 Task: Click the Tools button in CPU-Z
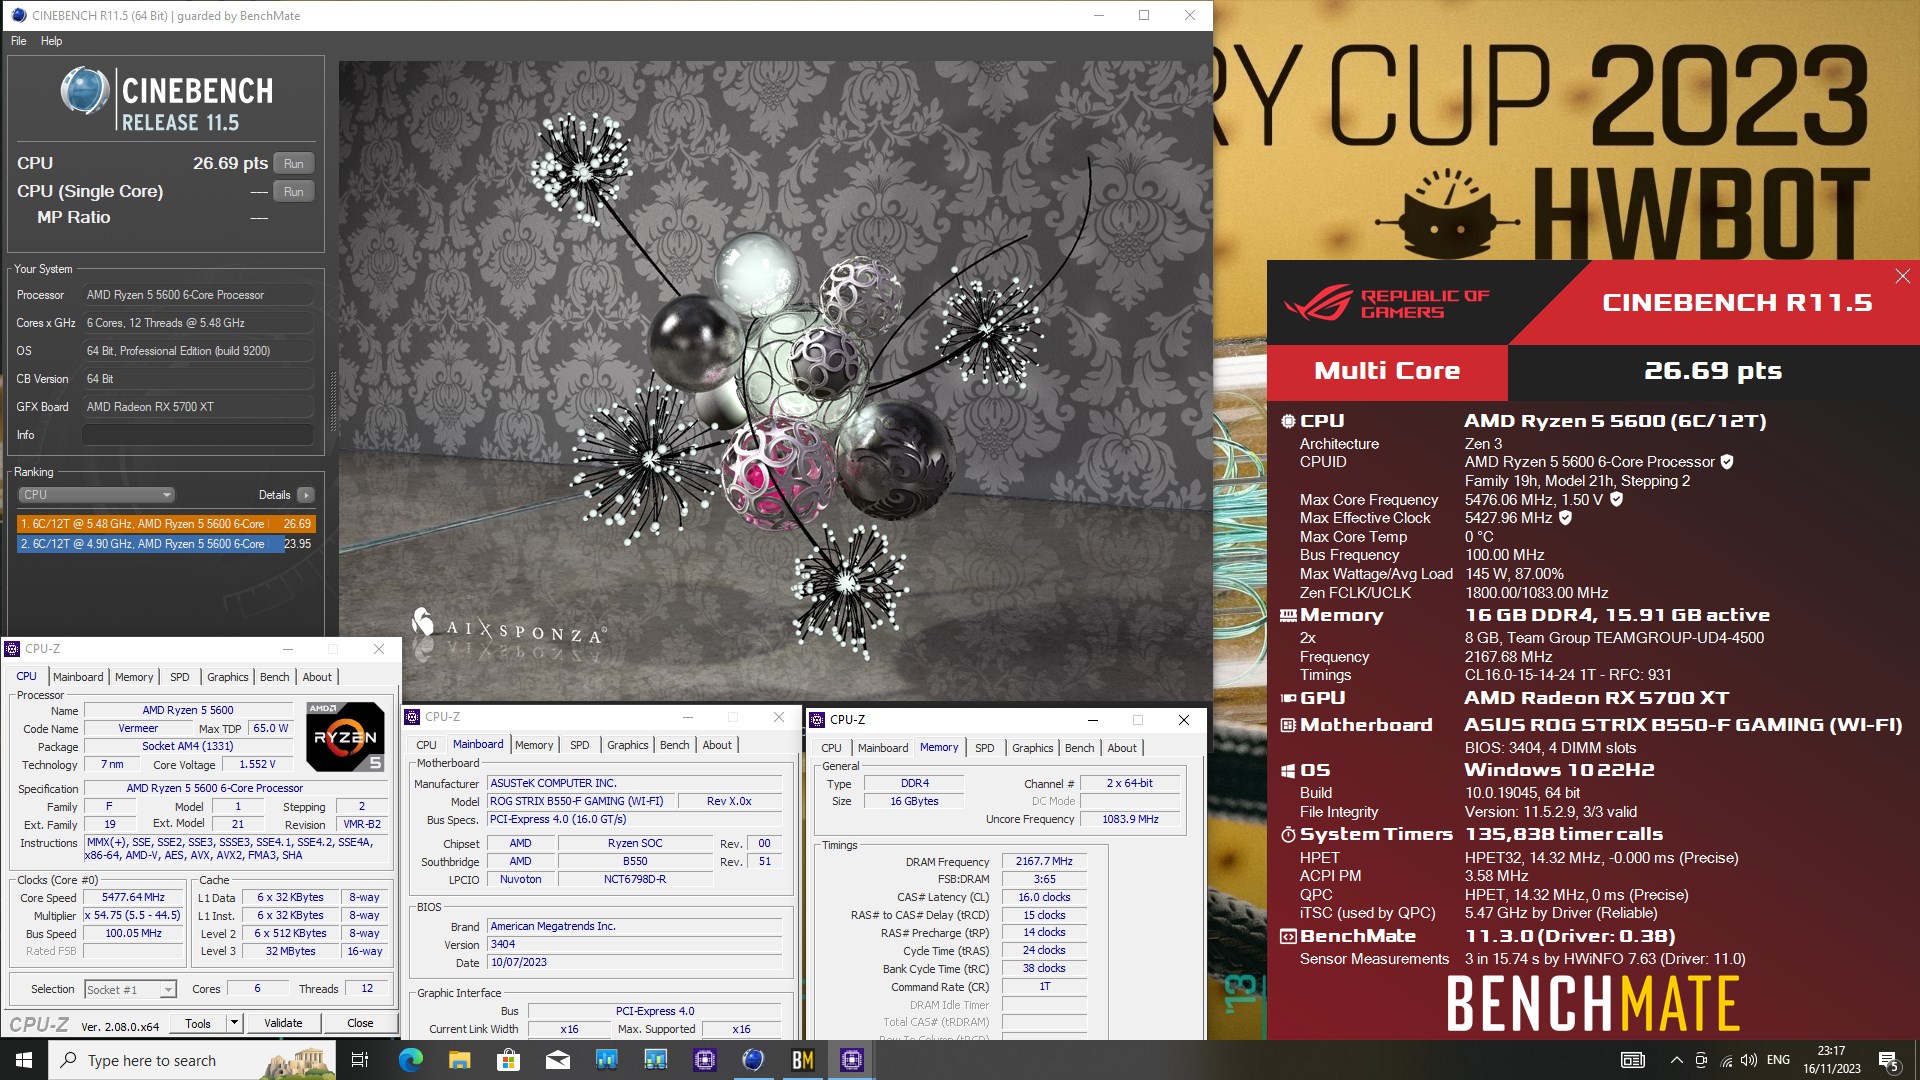[198, 1023]
